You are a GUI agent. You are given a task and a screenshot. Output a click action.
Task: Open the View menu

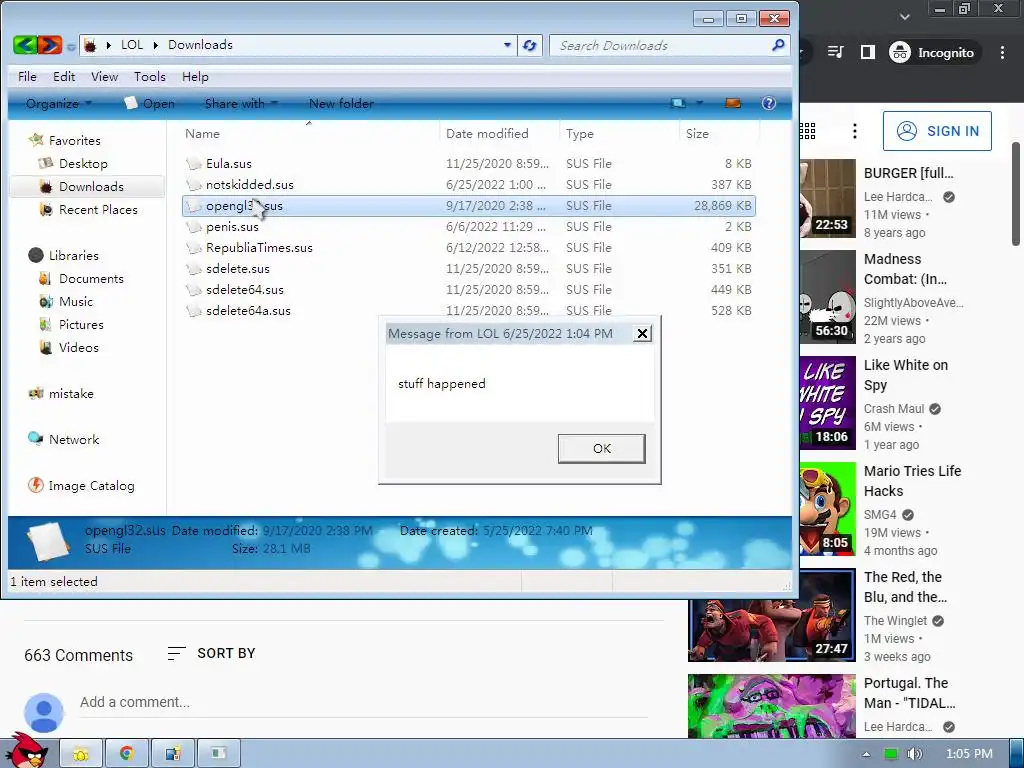(x=104, y=76)
